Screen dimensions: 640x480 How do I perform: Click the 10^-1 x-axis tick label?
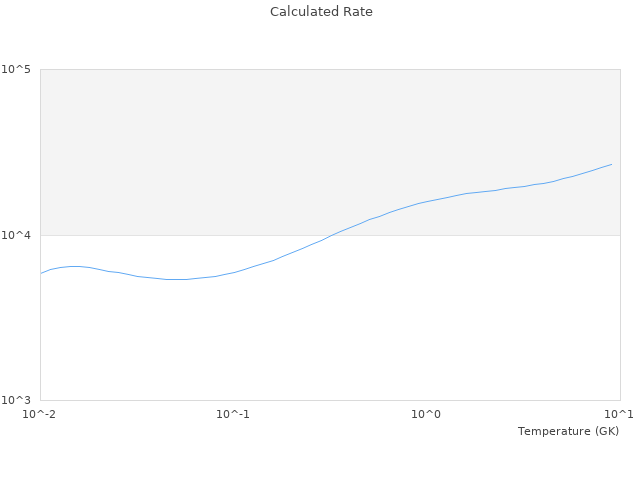point(233,414)
